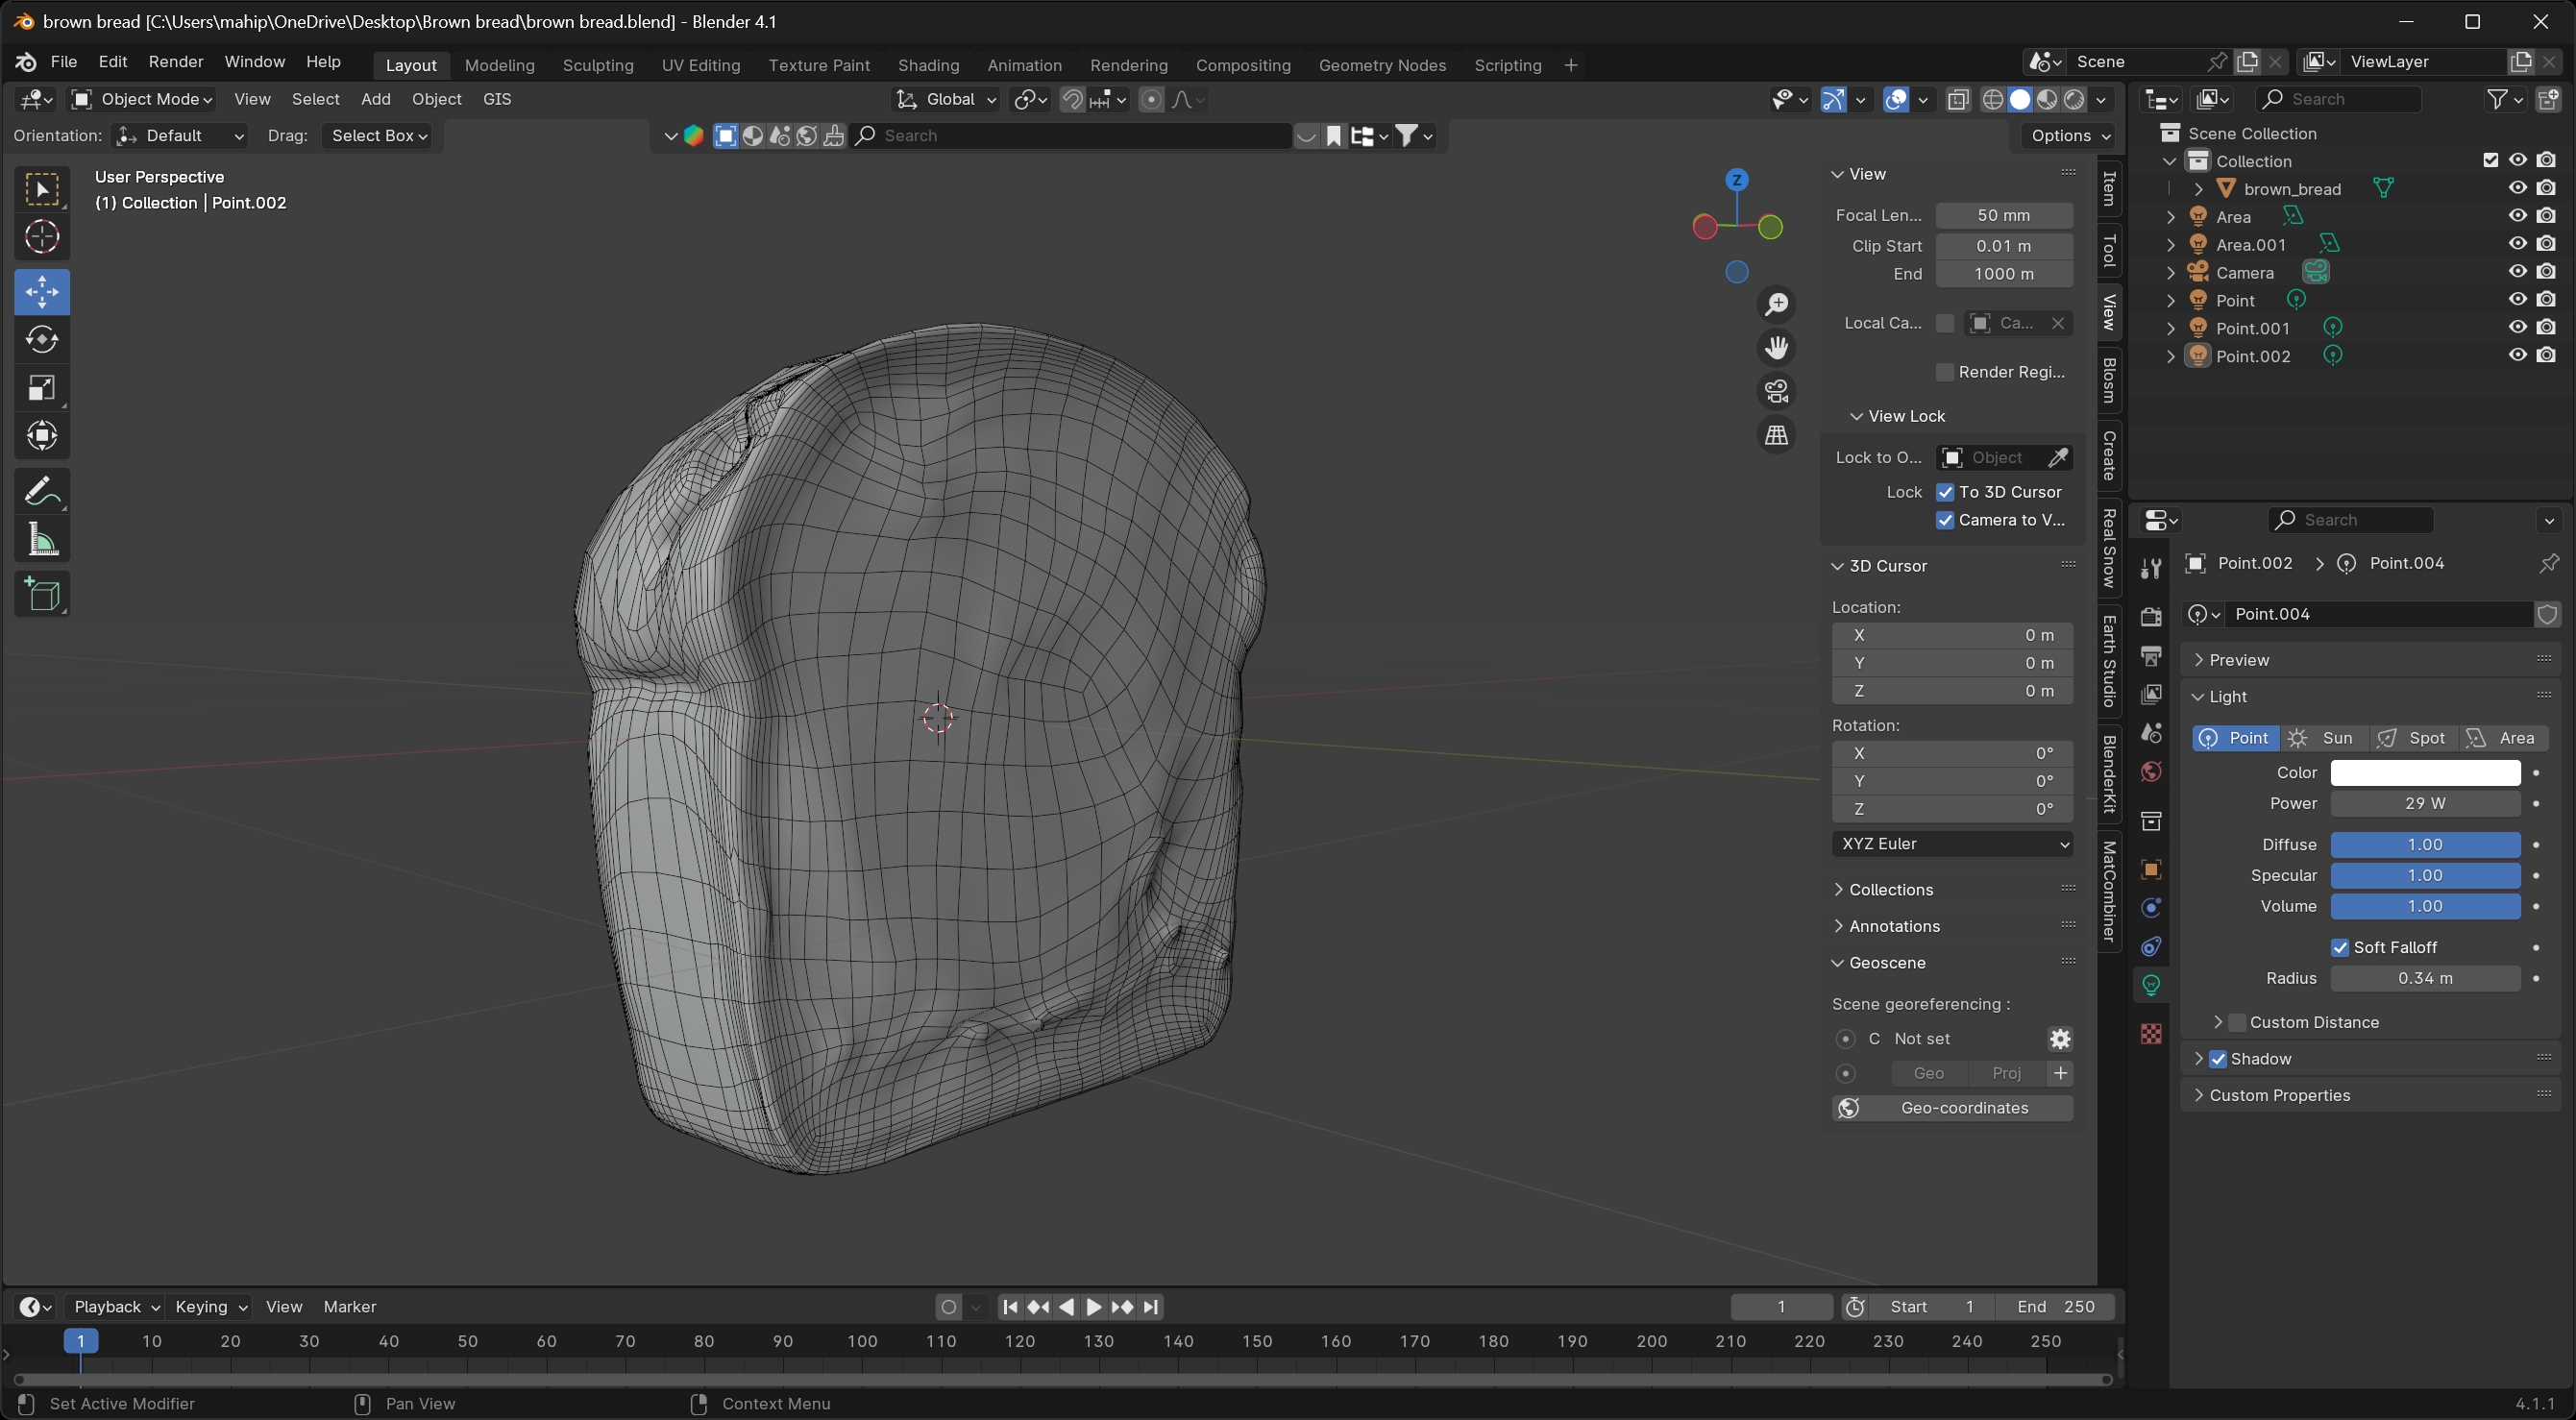Open the Render menu
2576x1420 pixels.
pyautogui.click(x=175, y=62)
